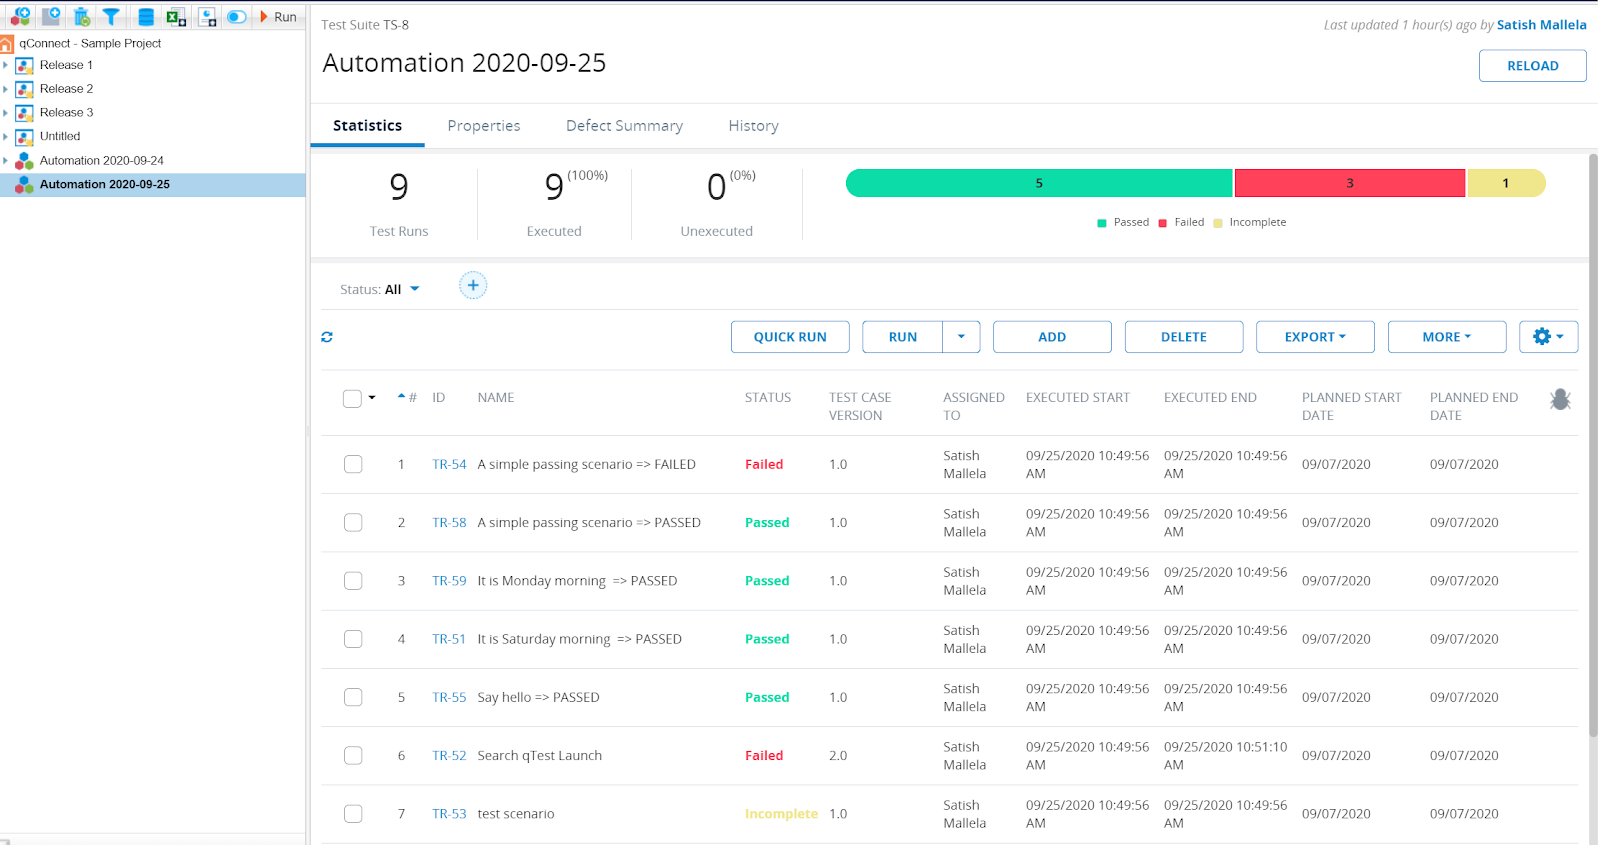Click the trash bin restore icon
This screenshot has width=1600, height=845.
pos(82,16)
